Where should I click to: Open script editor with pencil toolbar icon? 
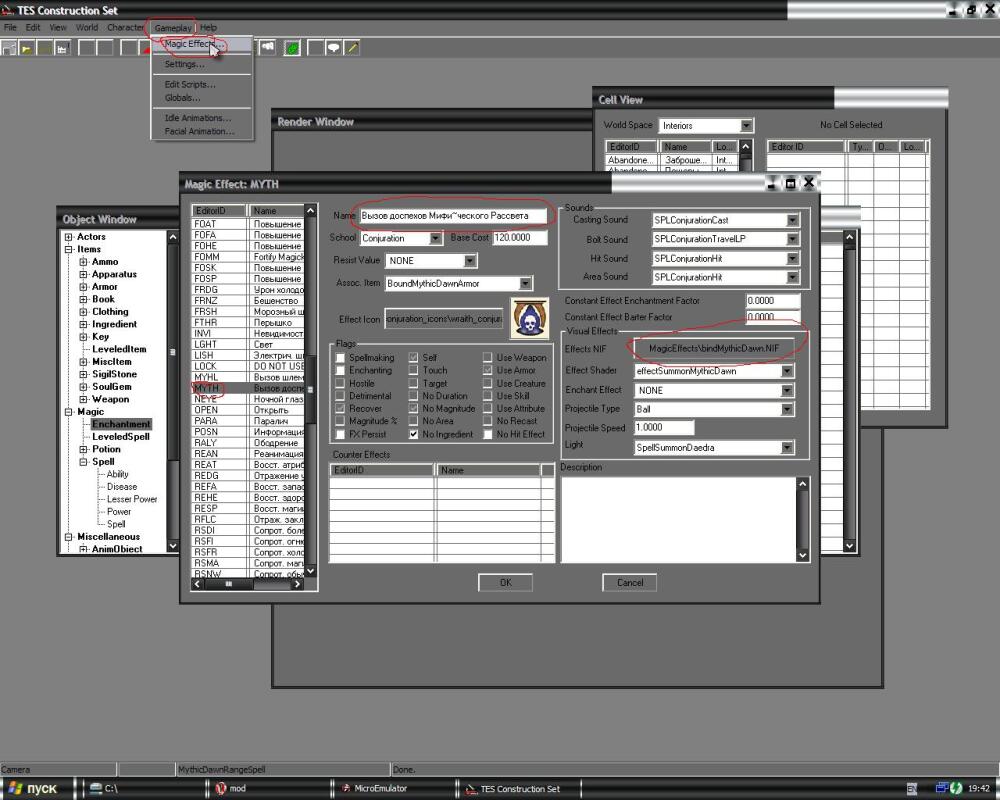coord(352,48)
